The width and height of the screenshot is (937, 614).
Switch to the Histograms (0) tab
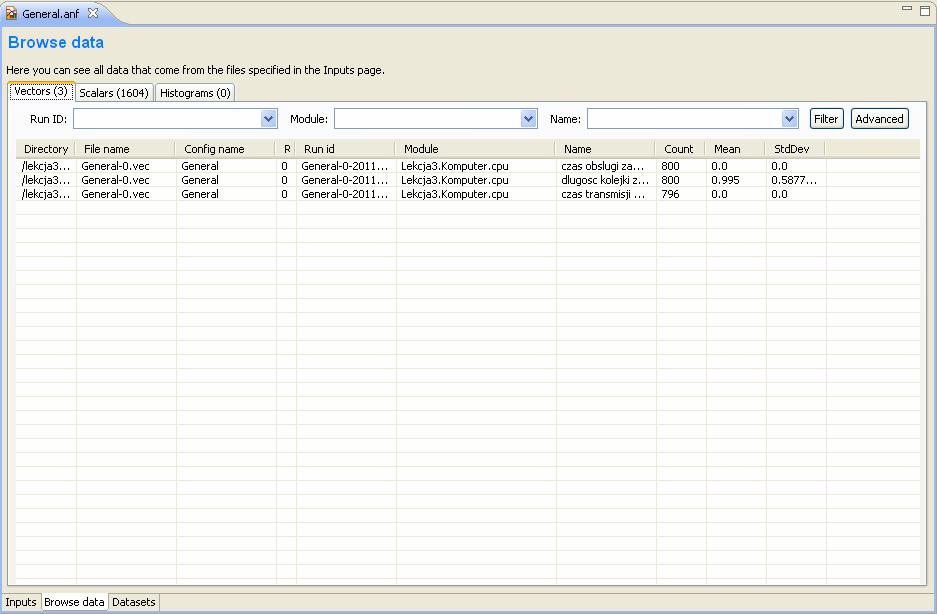(x=195, y=93)
